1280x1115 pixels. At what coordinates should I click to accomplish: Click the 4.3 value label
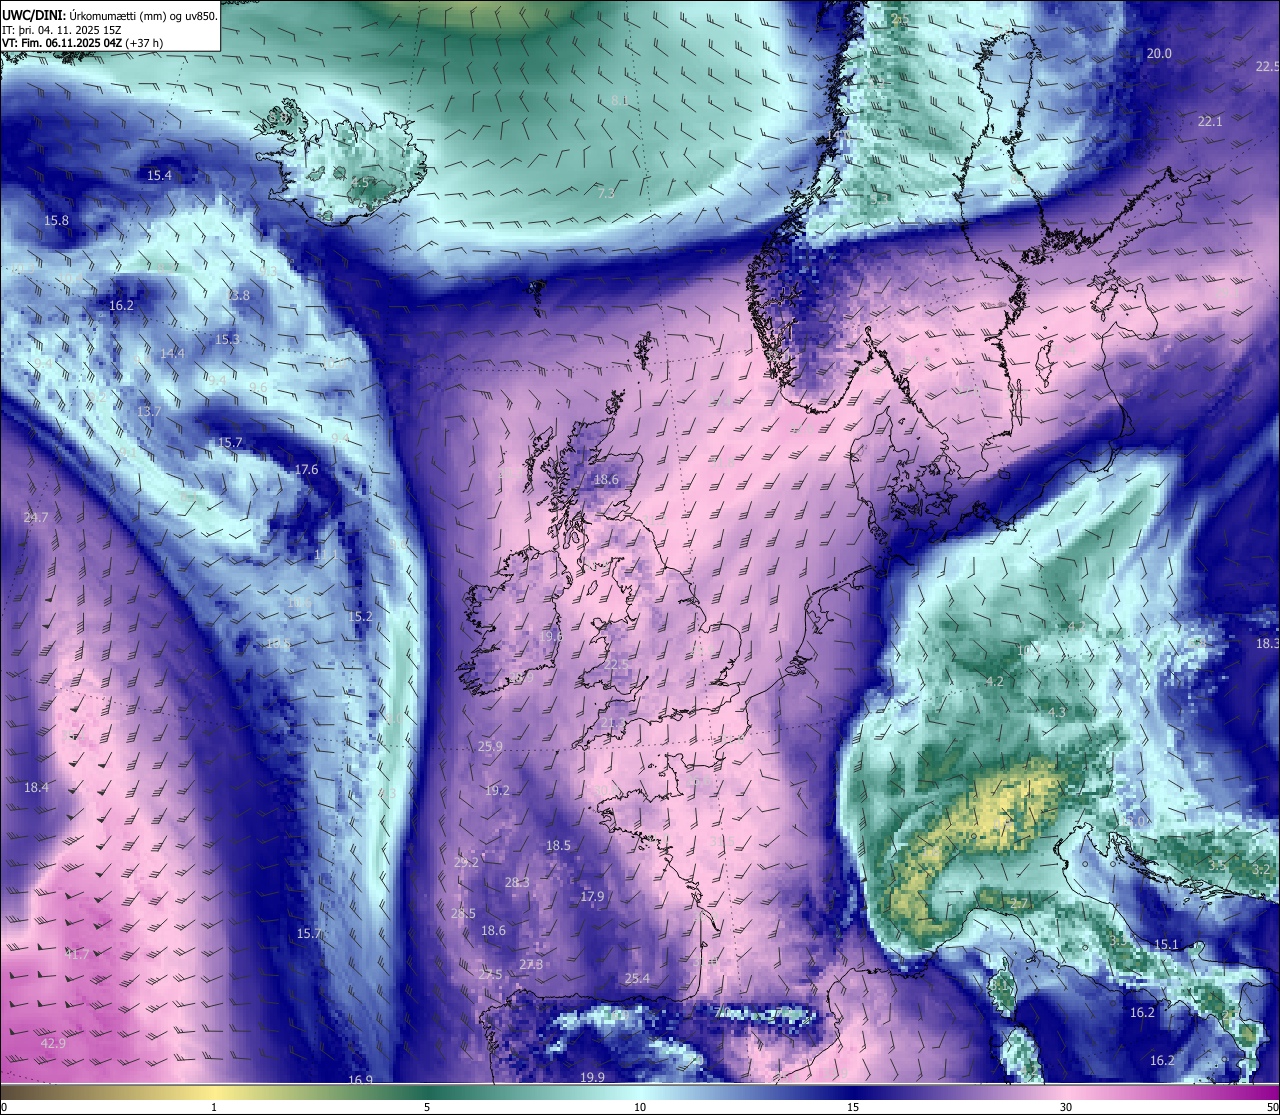pos(1057,713)
